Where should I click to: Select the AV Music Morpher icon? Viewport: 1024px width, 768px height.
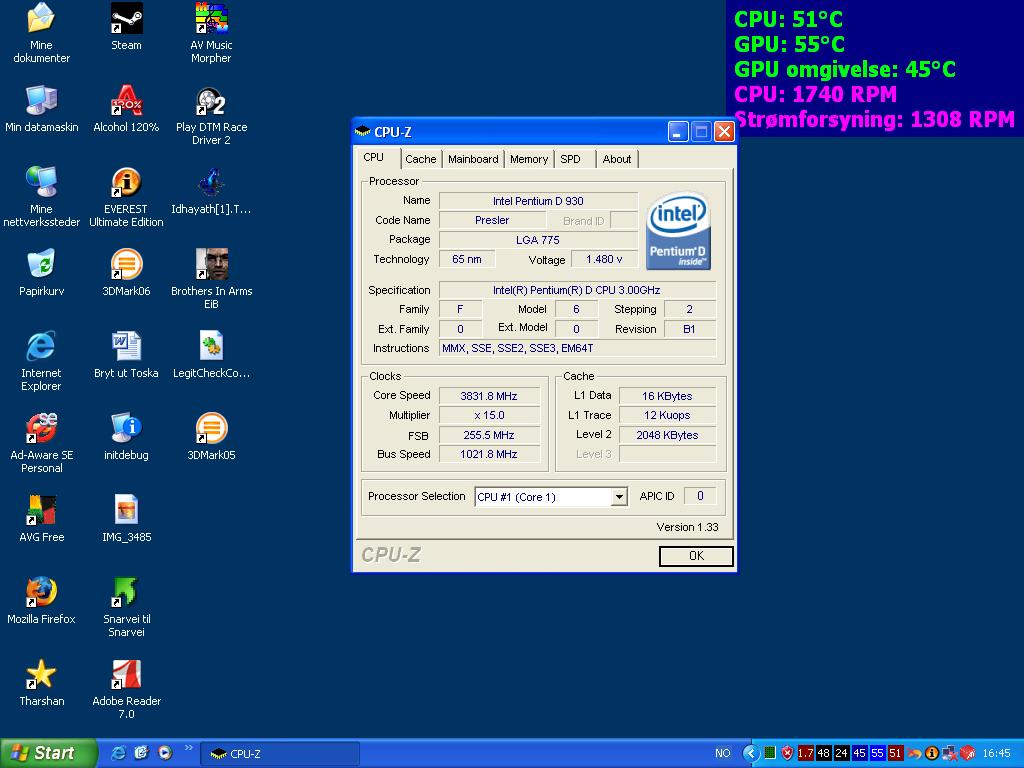coord(211,18)
